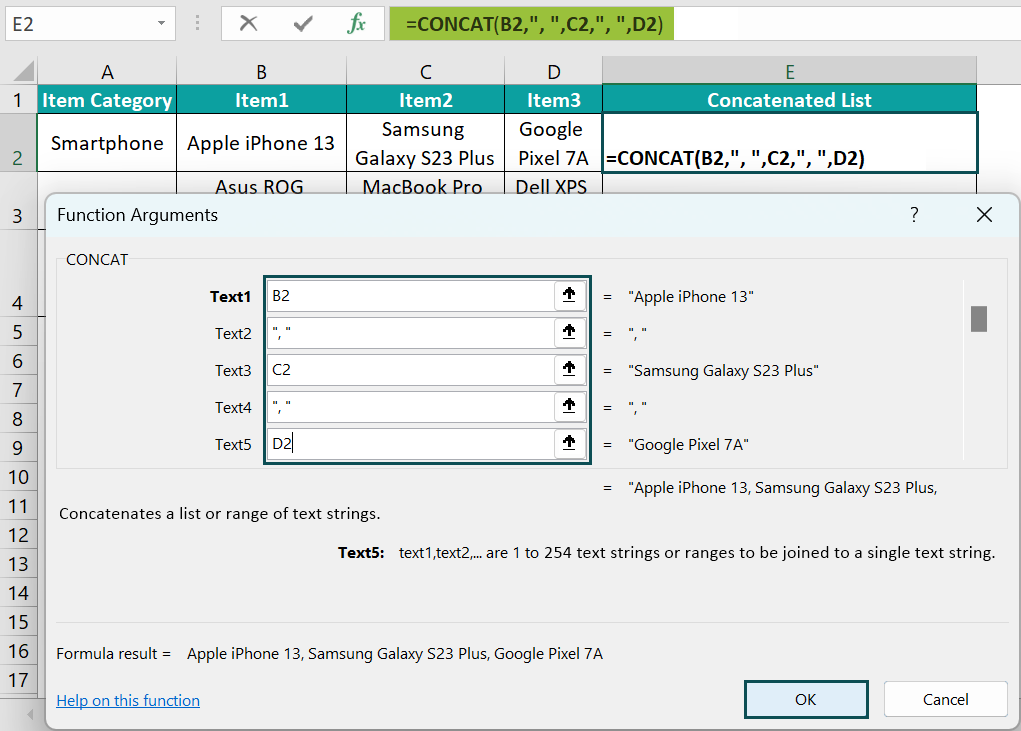Select row 1 header
Image resolution: width=1021 pixels, height=731 pixels.
pos(18,100)
